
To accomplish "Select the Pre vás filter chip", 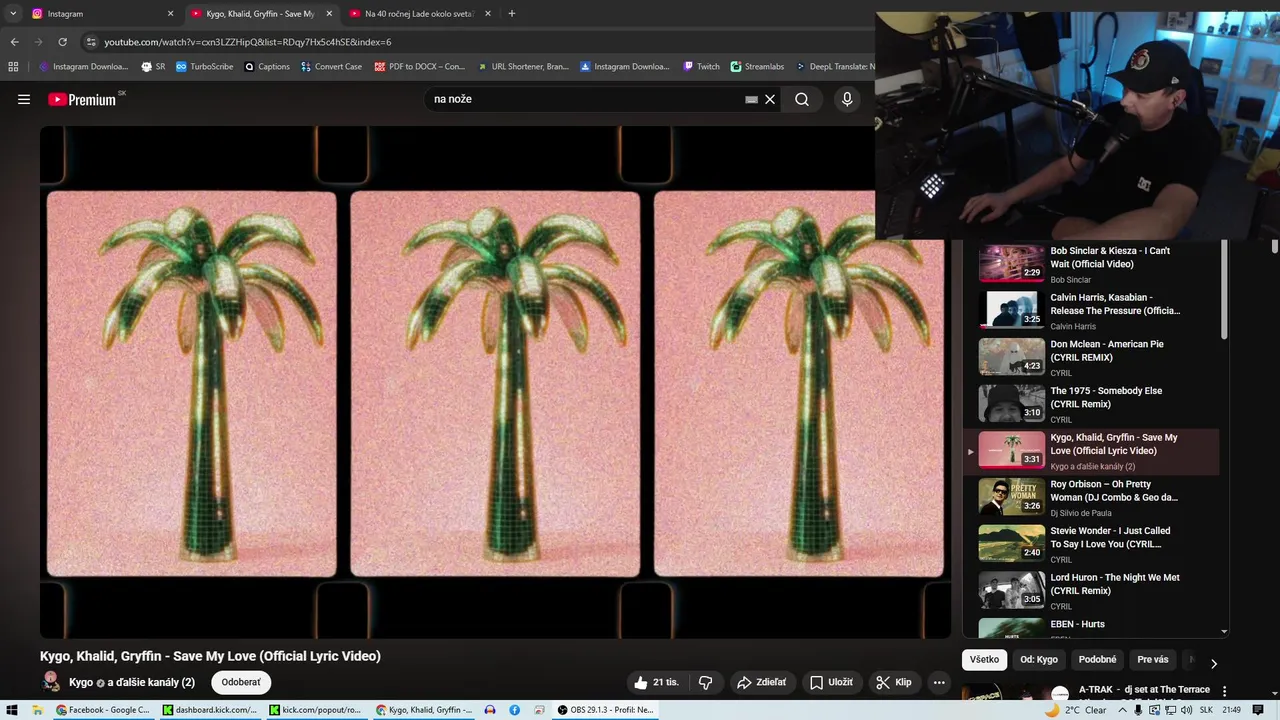I will point(1153,660).
